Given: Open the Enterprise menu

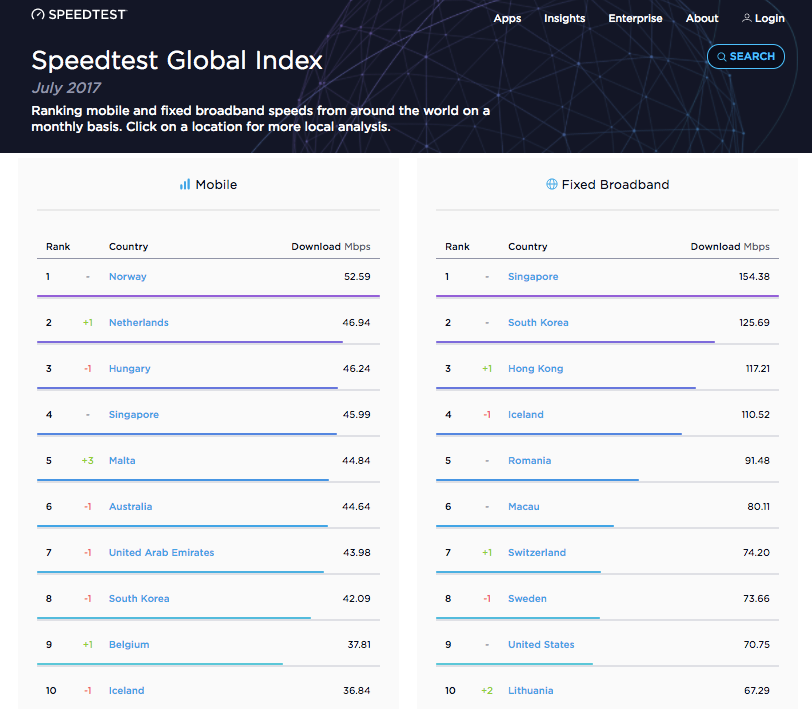Looking at the screenshot, I should click(635, 18).
